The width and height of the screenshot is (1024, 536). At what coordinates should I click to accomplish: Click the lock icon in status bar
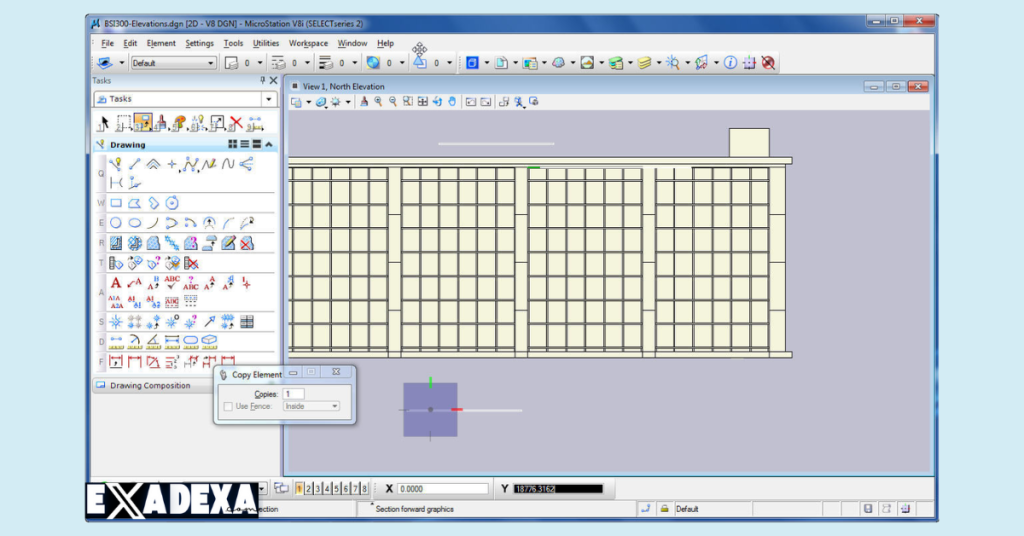click(664, 509)
